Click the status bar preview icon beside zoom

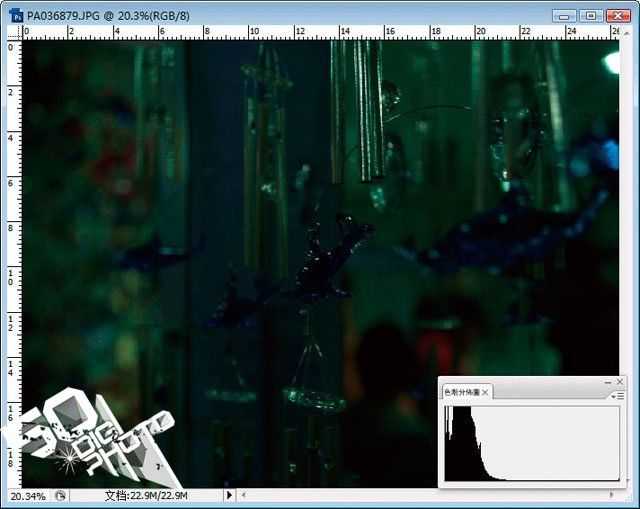click(x=60, y=496)
